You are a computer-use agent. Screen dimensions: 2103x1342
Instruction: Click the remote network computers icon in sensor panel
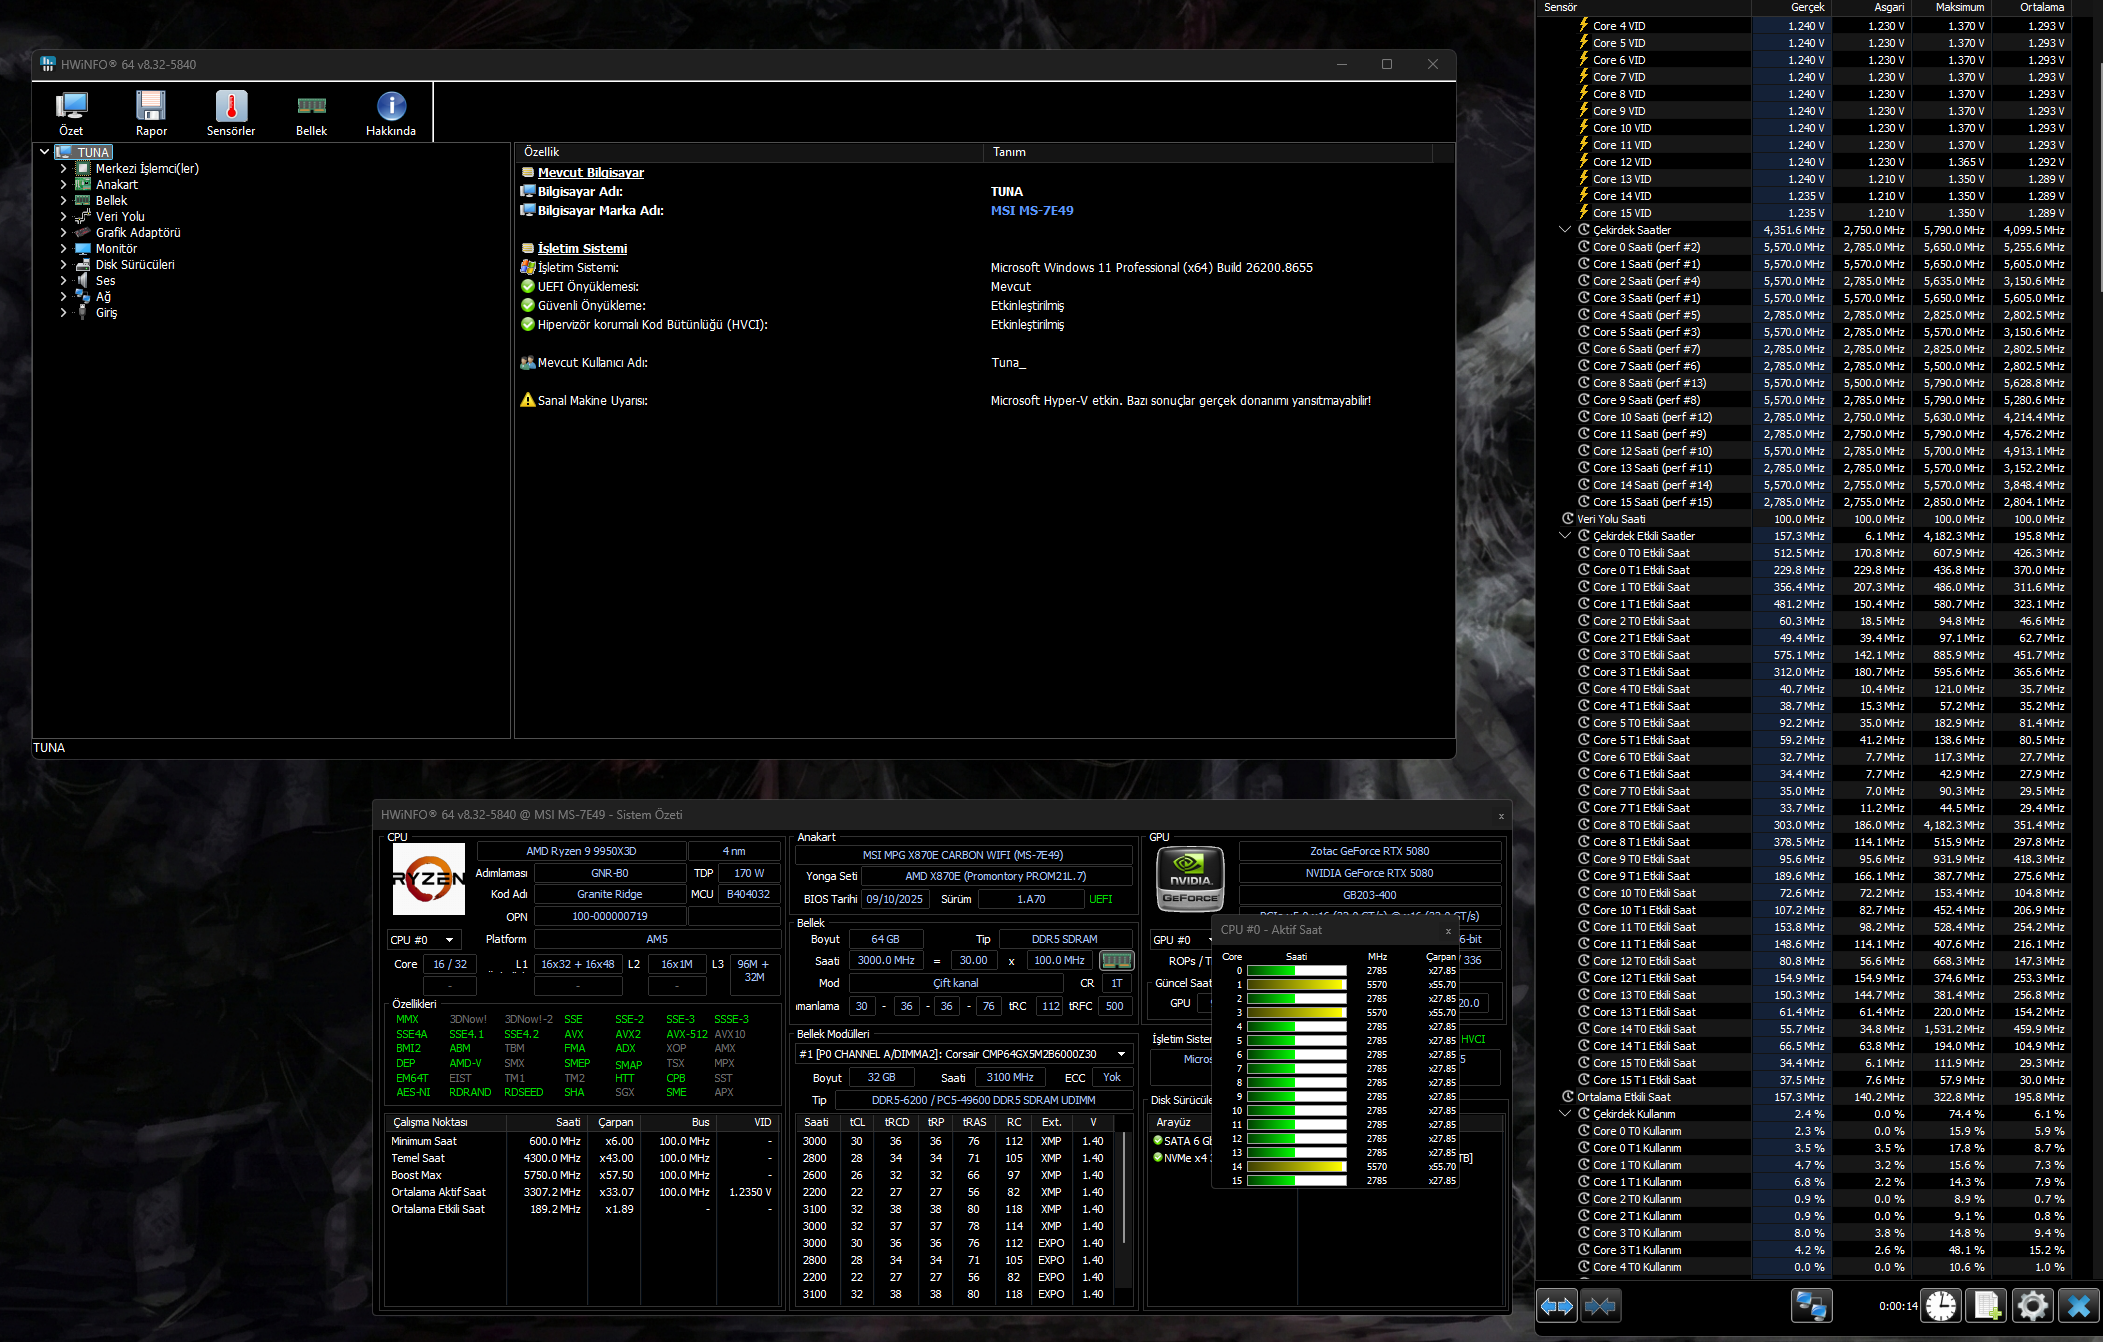1811,1305
